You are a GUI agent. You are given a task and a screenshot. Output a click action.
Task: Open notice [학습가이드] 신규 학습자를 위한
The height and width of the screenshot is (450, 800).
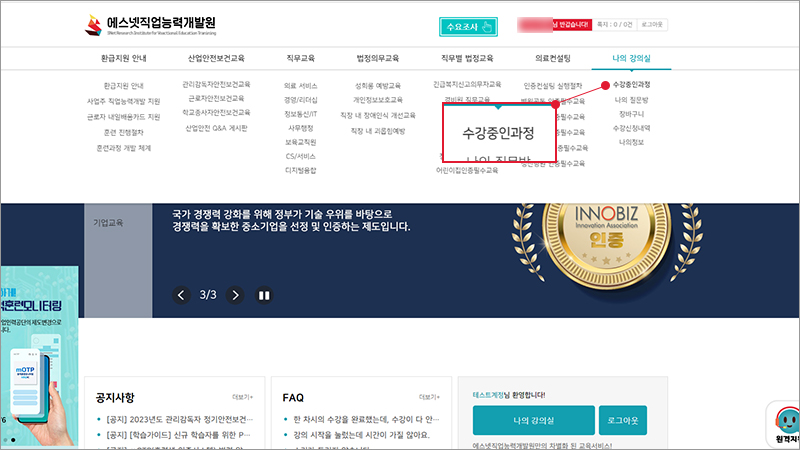point(179,435)
